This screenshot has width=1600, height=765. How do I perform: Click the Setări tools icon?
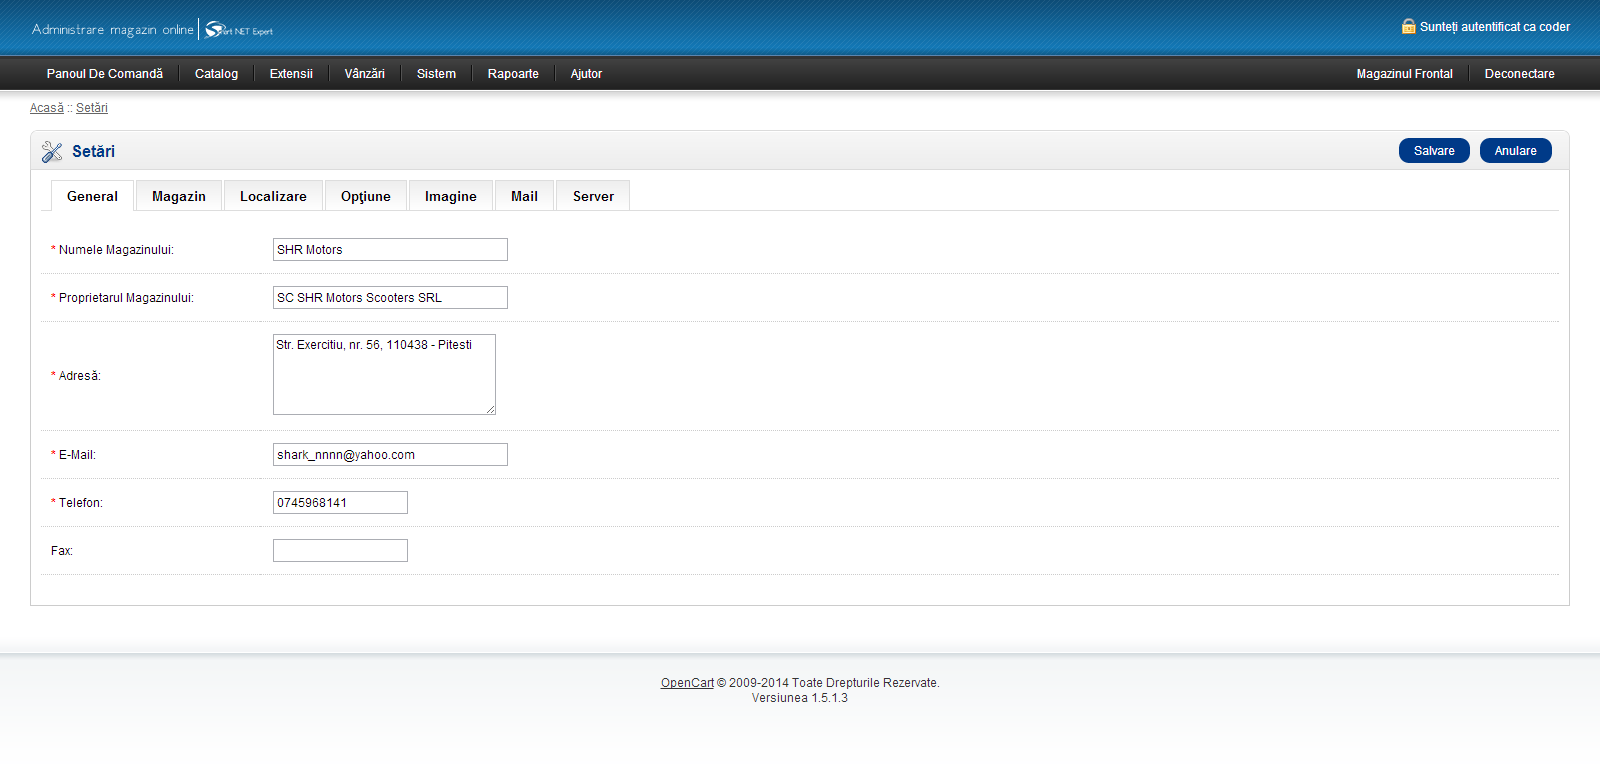[x=52, y=152]
